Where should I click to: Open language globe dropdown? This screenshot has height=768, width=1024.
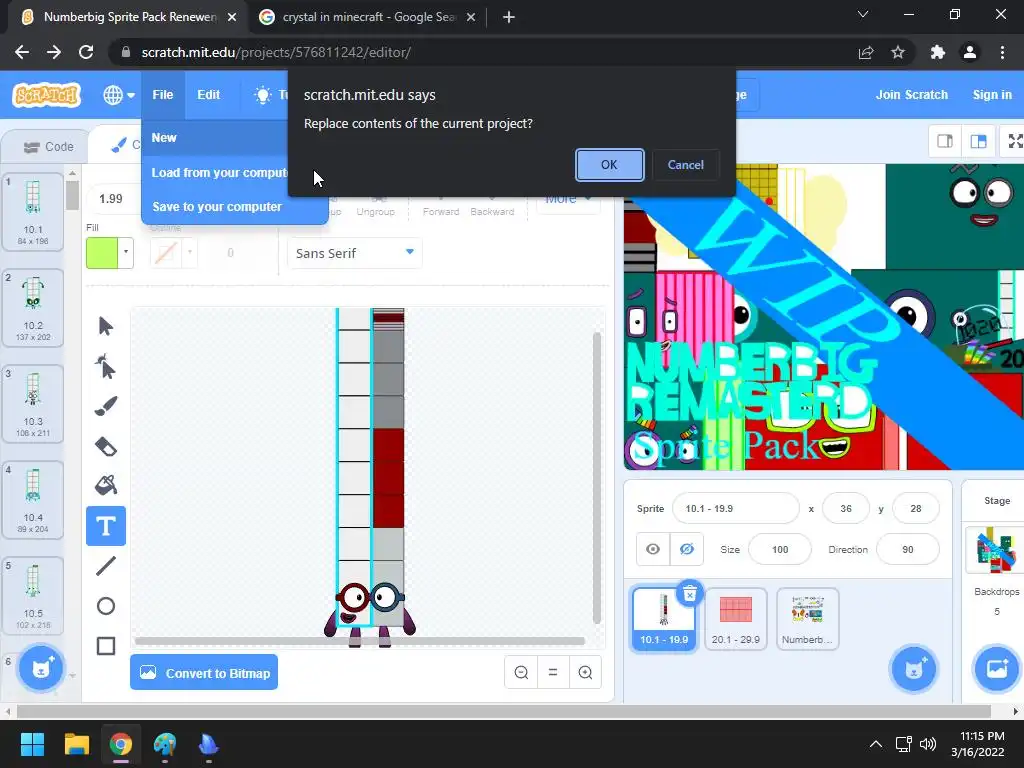(x=118, y=95)
